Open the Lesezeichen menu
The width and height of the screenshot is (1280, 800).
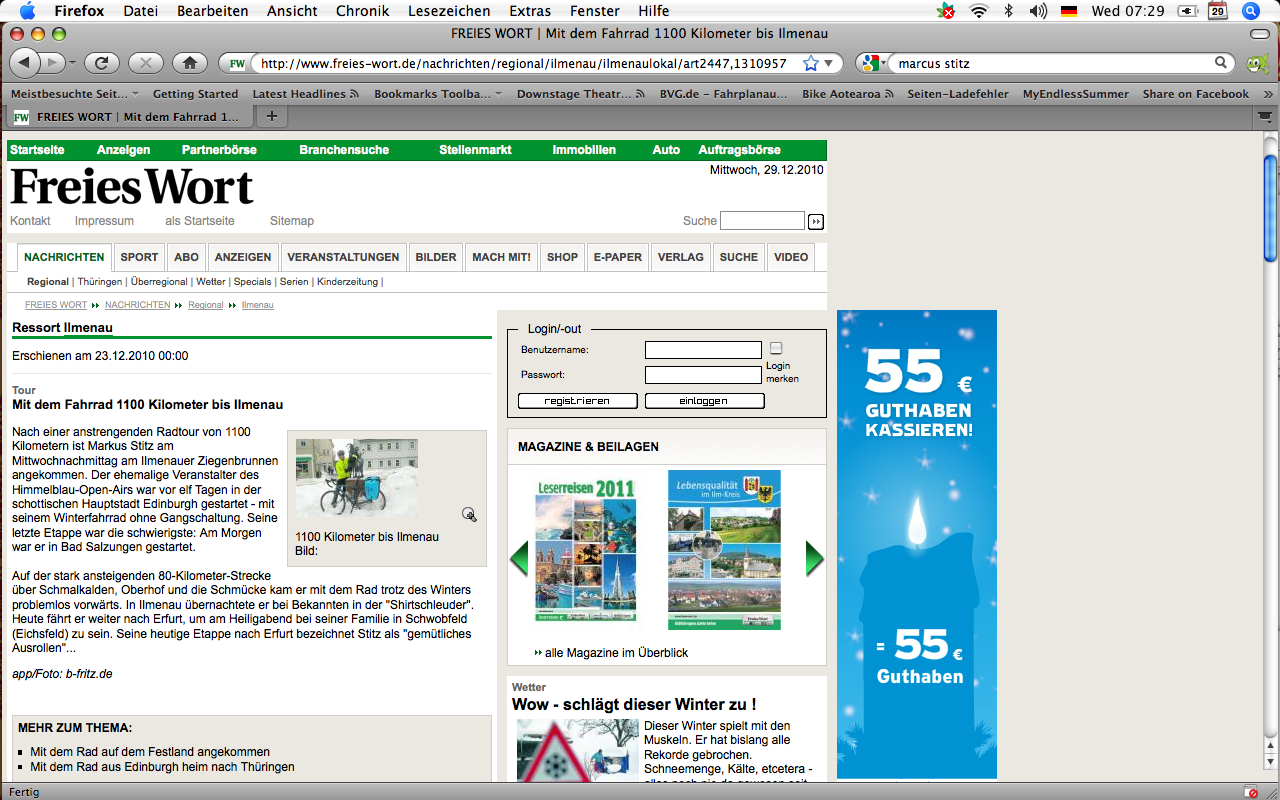449,11
